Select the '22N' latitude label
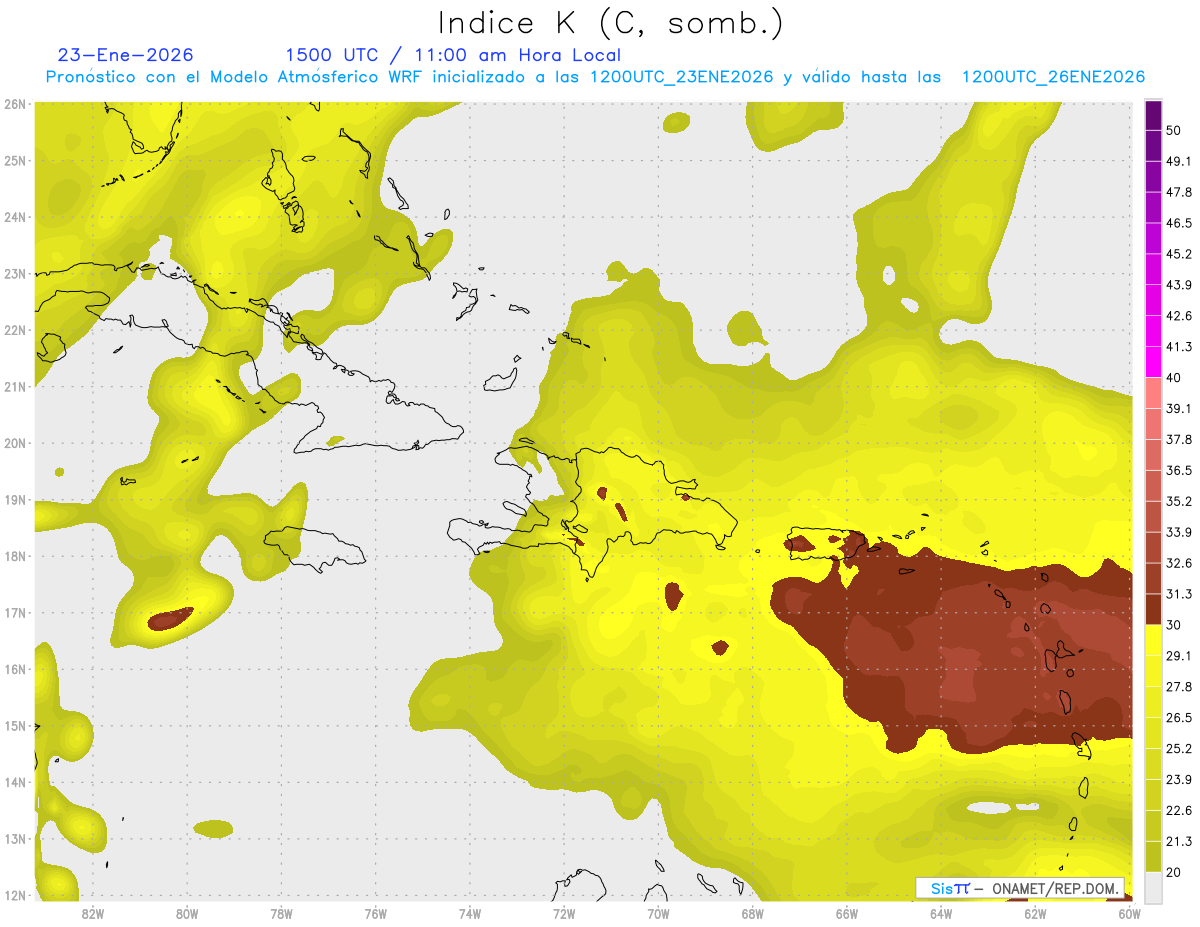This screenshot has width=1200, height=927. pyautogui.click(x=14, y=330)
